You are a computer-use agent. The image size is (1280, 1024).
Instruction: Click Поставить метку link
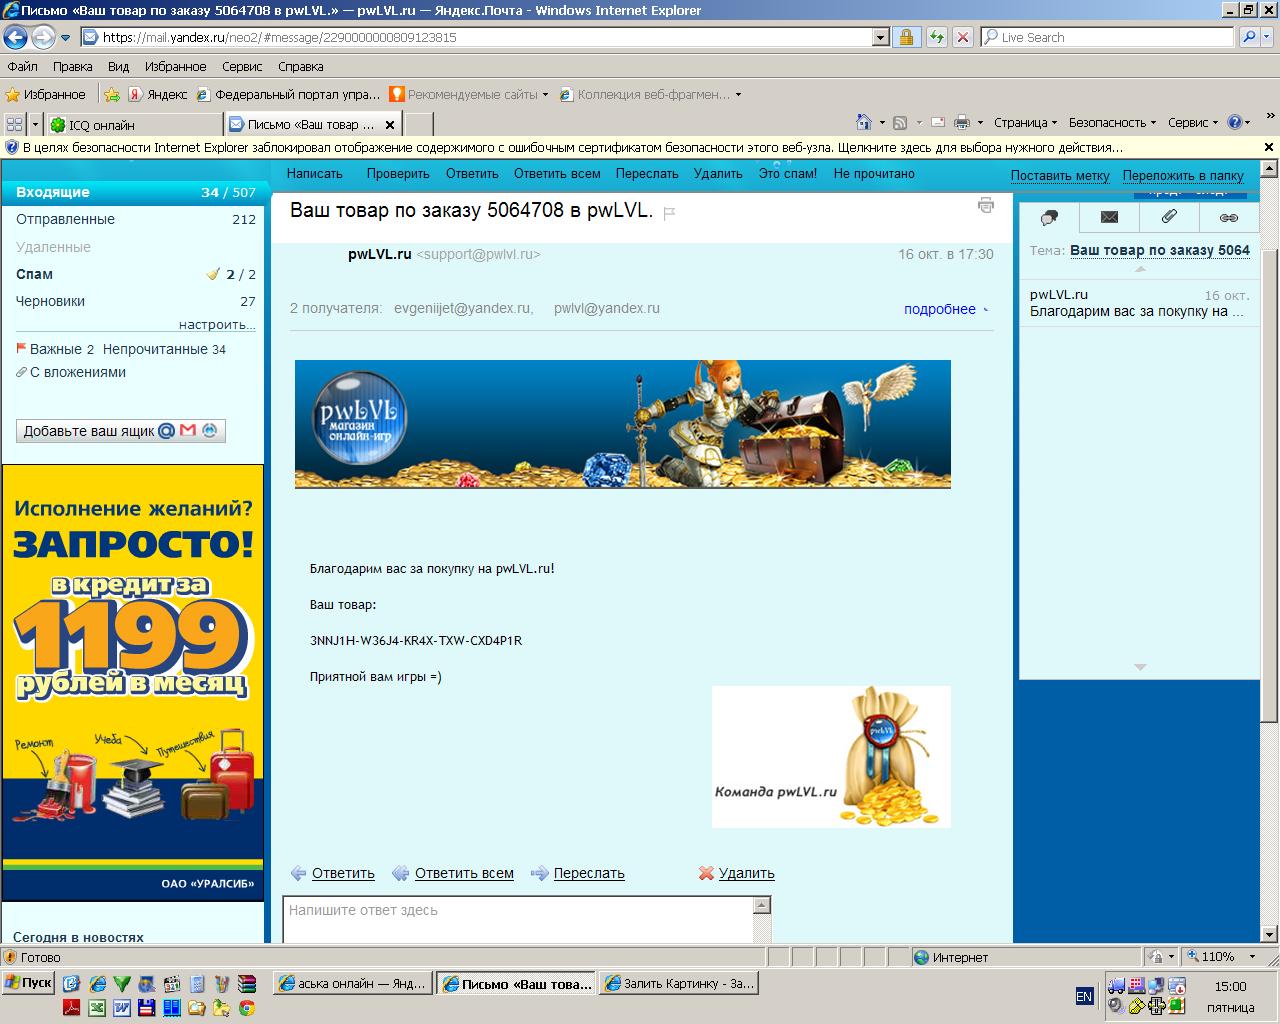tap(1060, 176)
